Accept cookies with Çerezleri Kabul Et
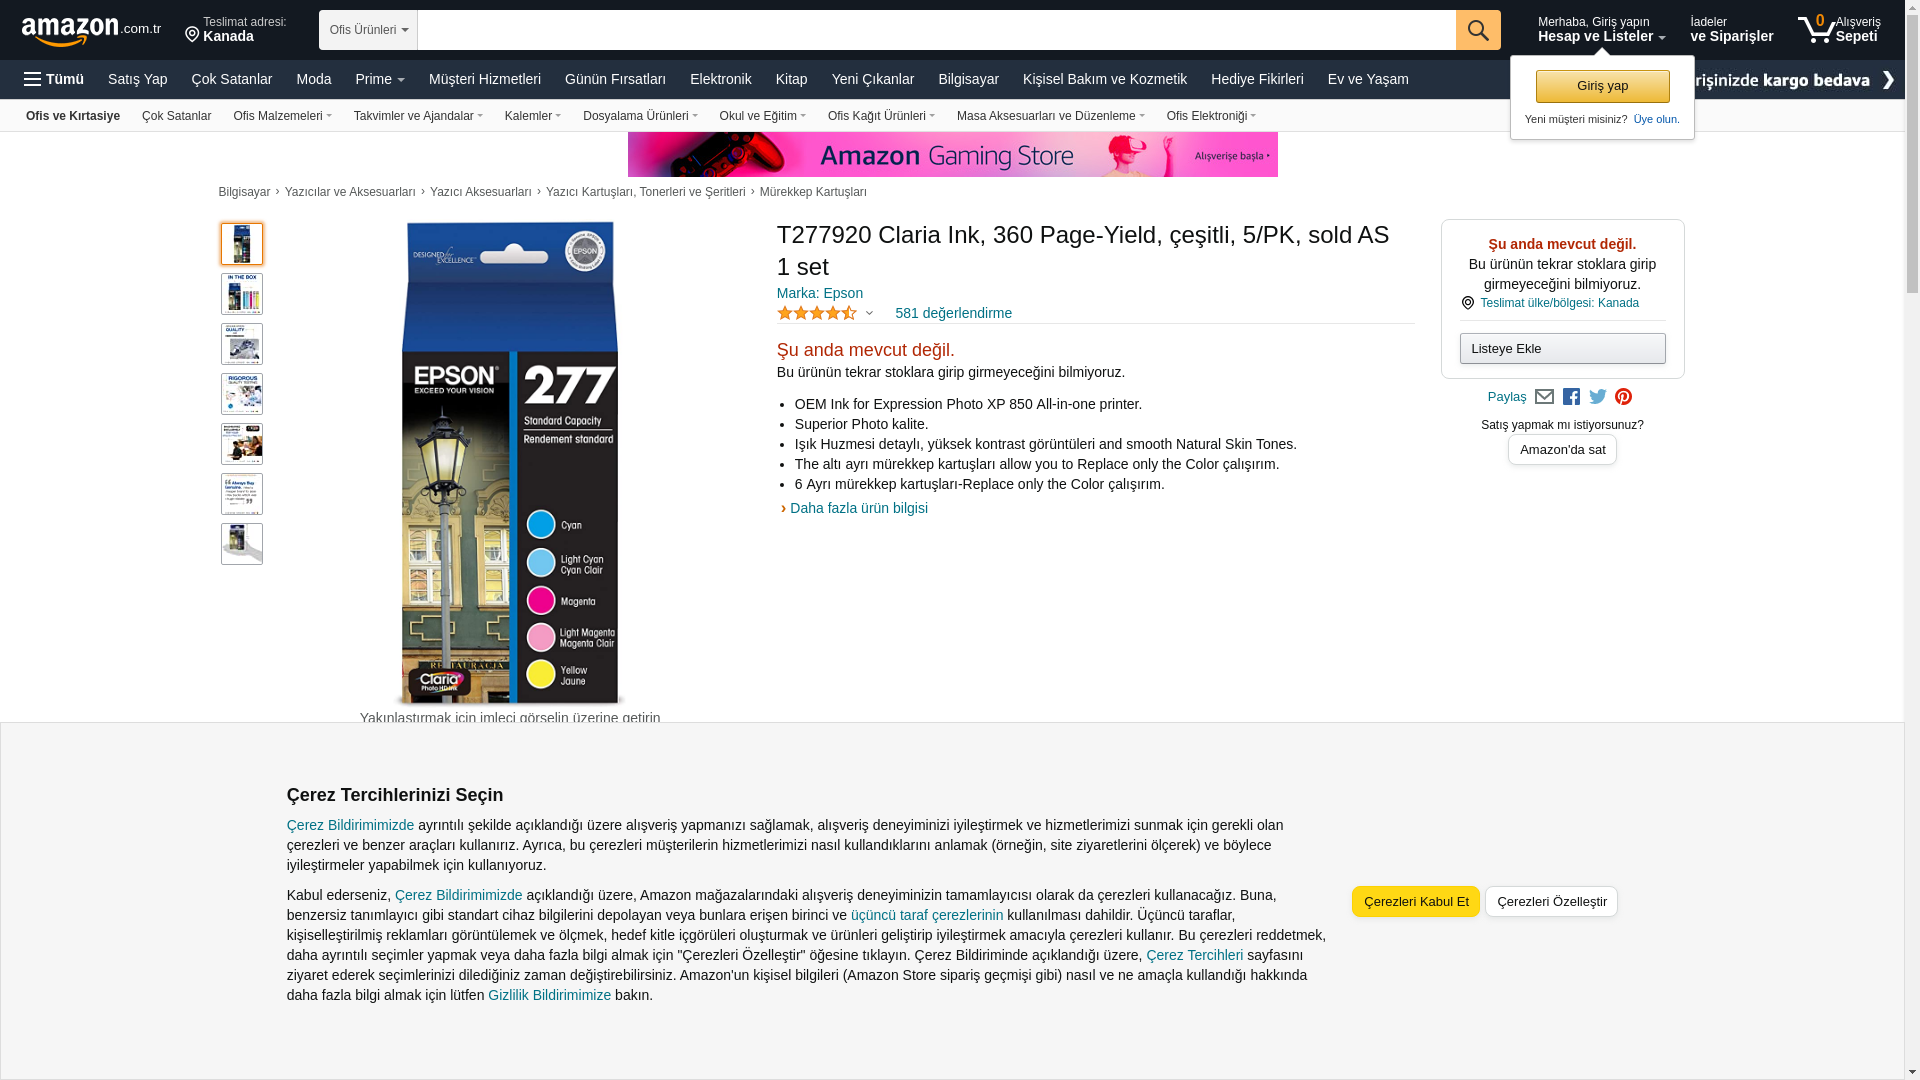The height and width of the screenshot is (1080, 1920). [x=1415, y=901]
